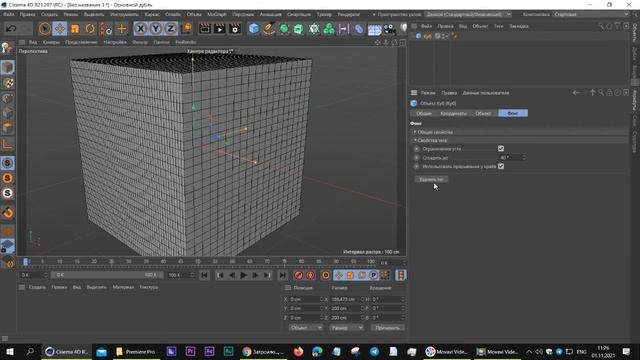The image size is (640, 360).
Task: Activate the Move tool
Action: tap(60, 29)
